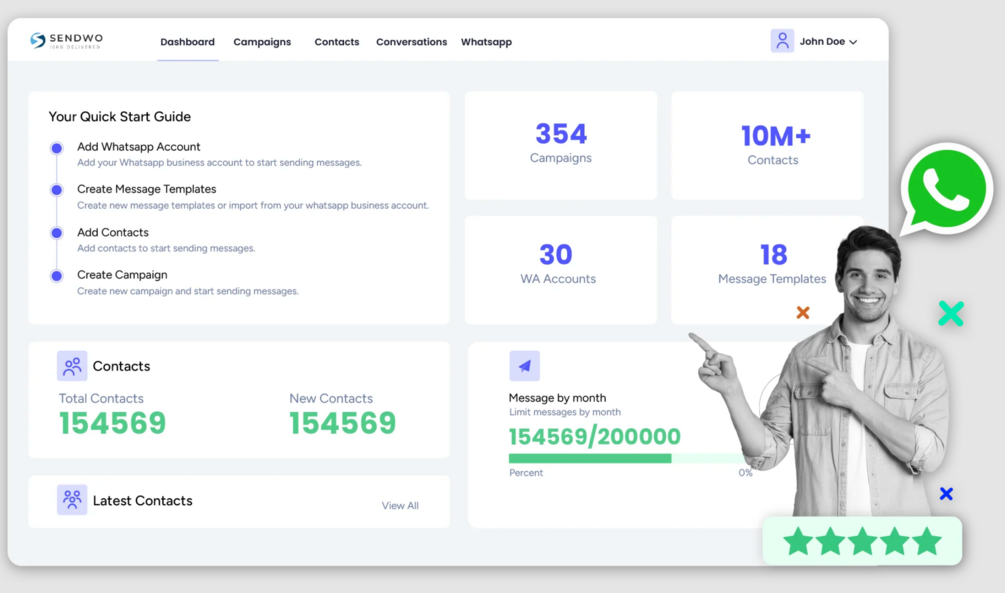Screen dimensions: 1005x593
Task: Click the 0% percent value
Action: pos(745,472)
